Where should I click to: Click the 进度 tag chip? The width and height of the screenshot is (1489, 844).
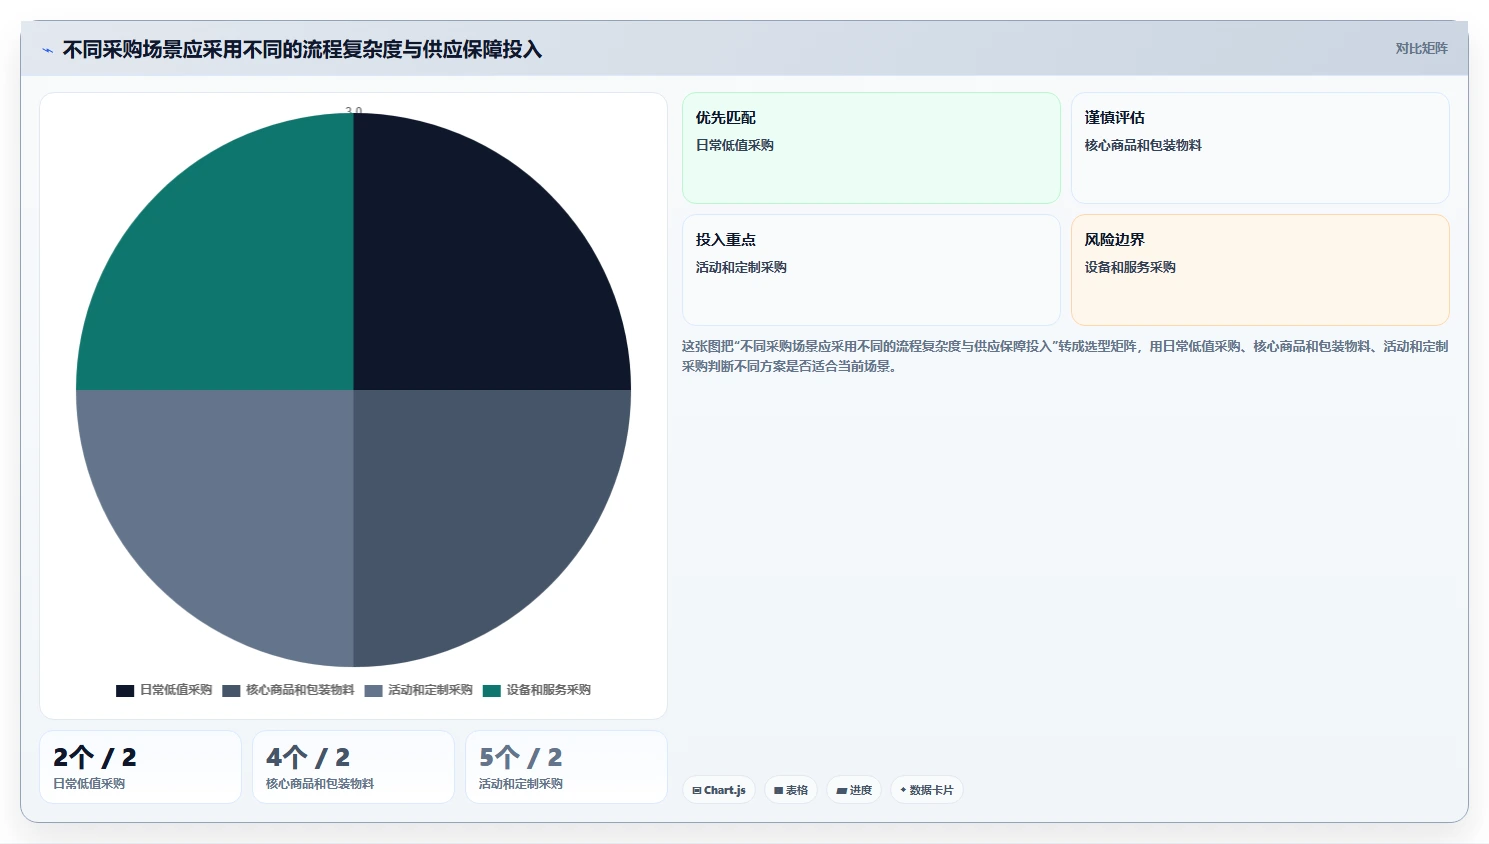coord(854,790)
